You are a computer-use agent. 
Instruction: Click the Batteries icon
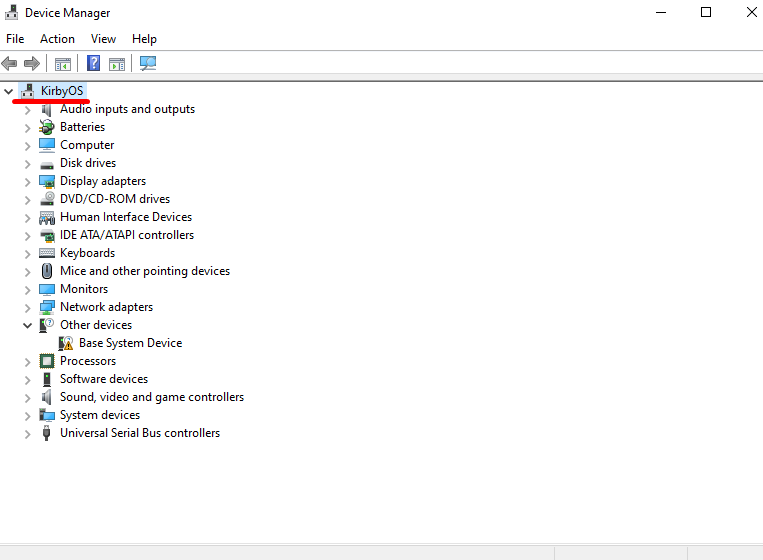47,127
